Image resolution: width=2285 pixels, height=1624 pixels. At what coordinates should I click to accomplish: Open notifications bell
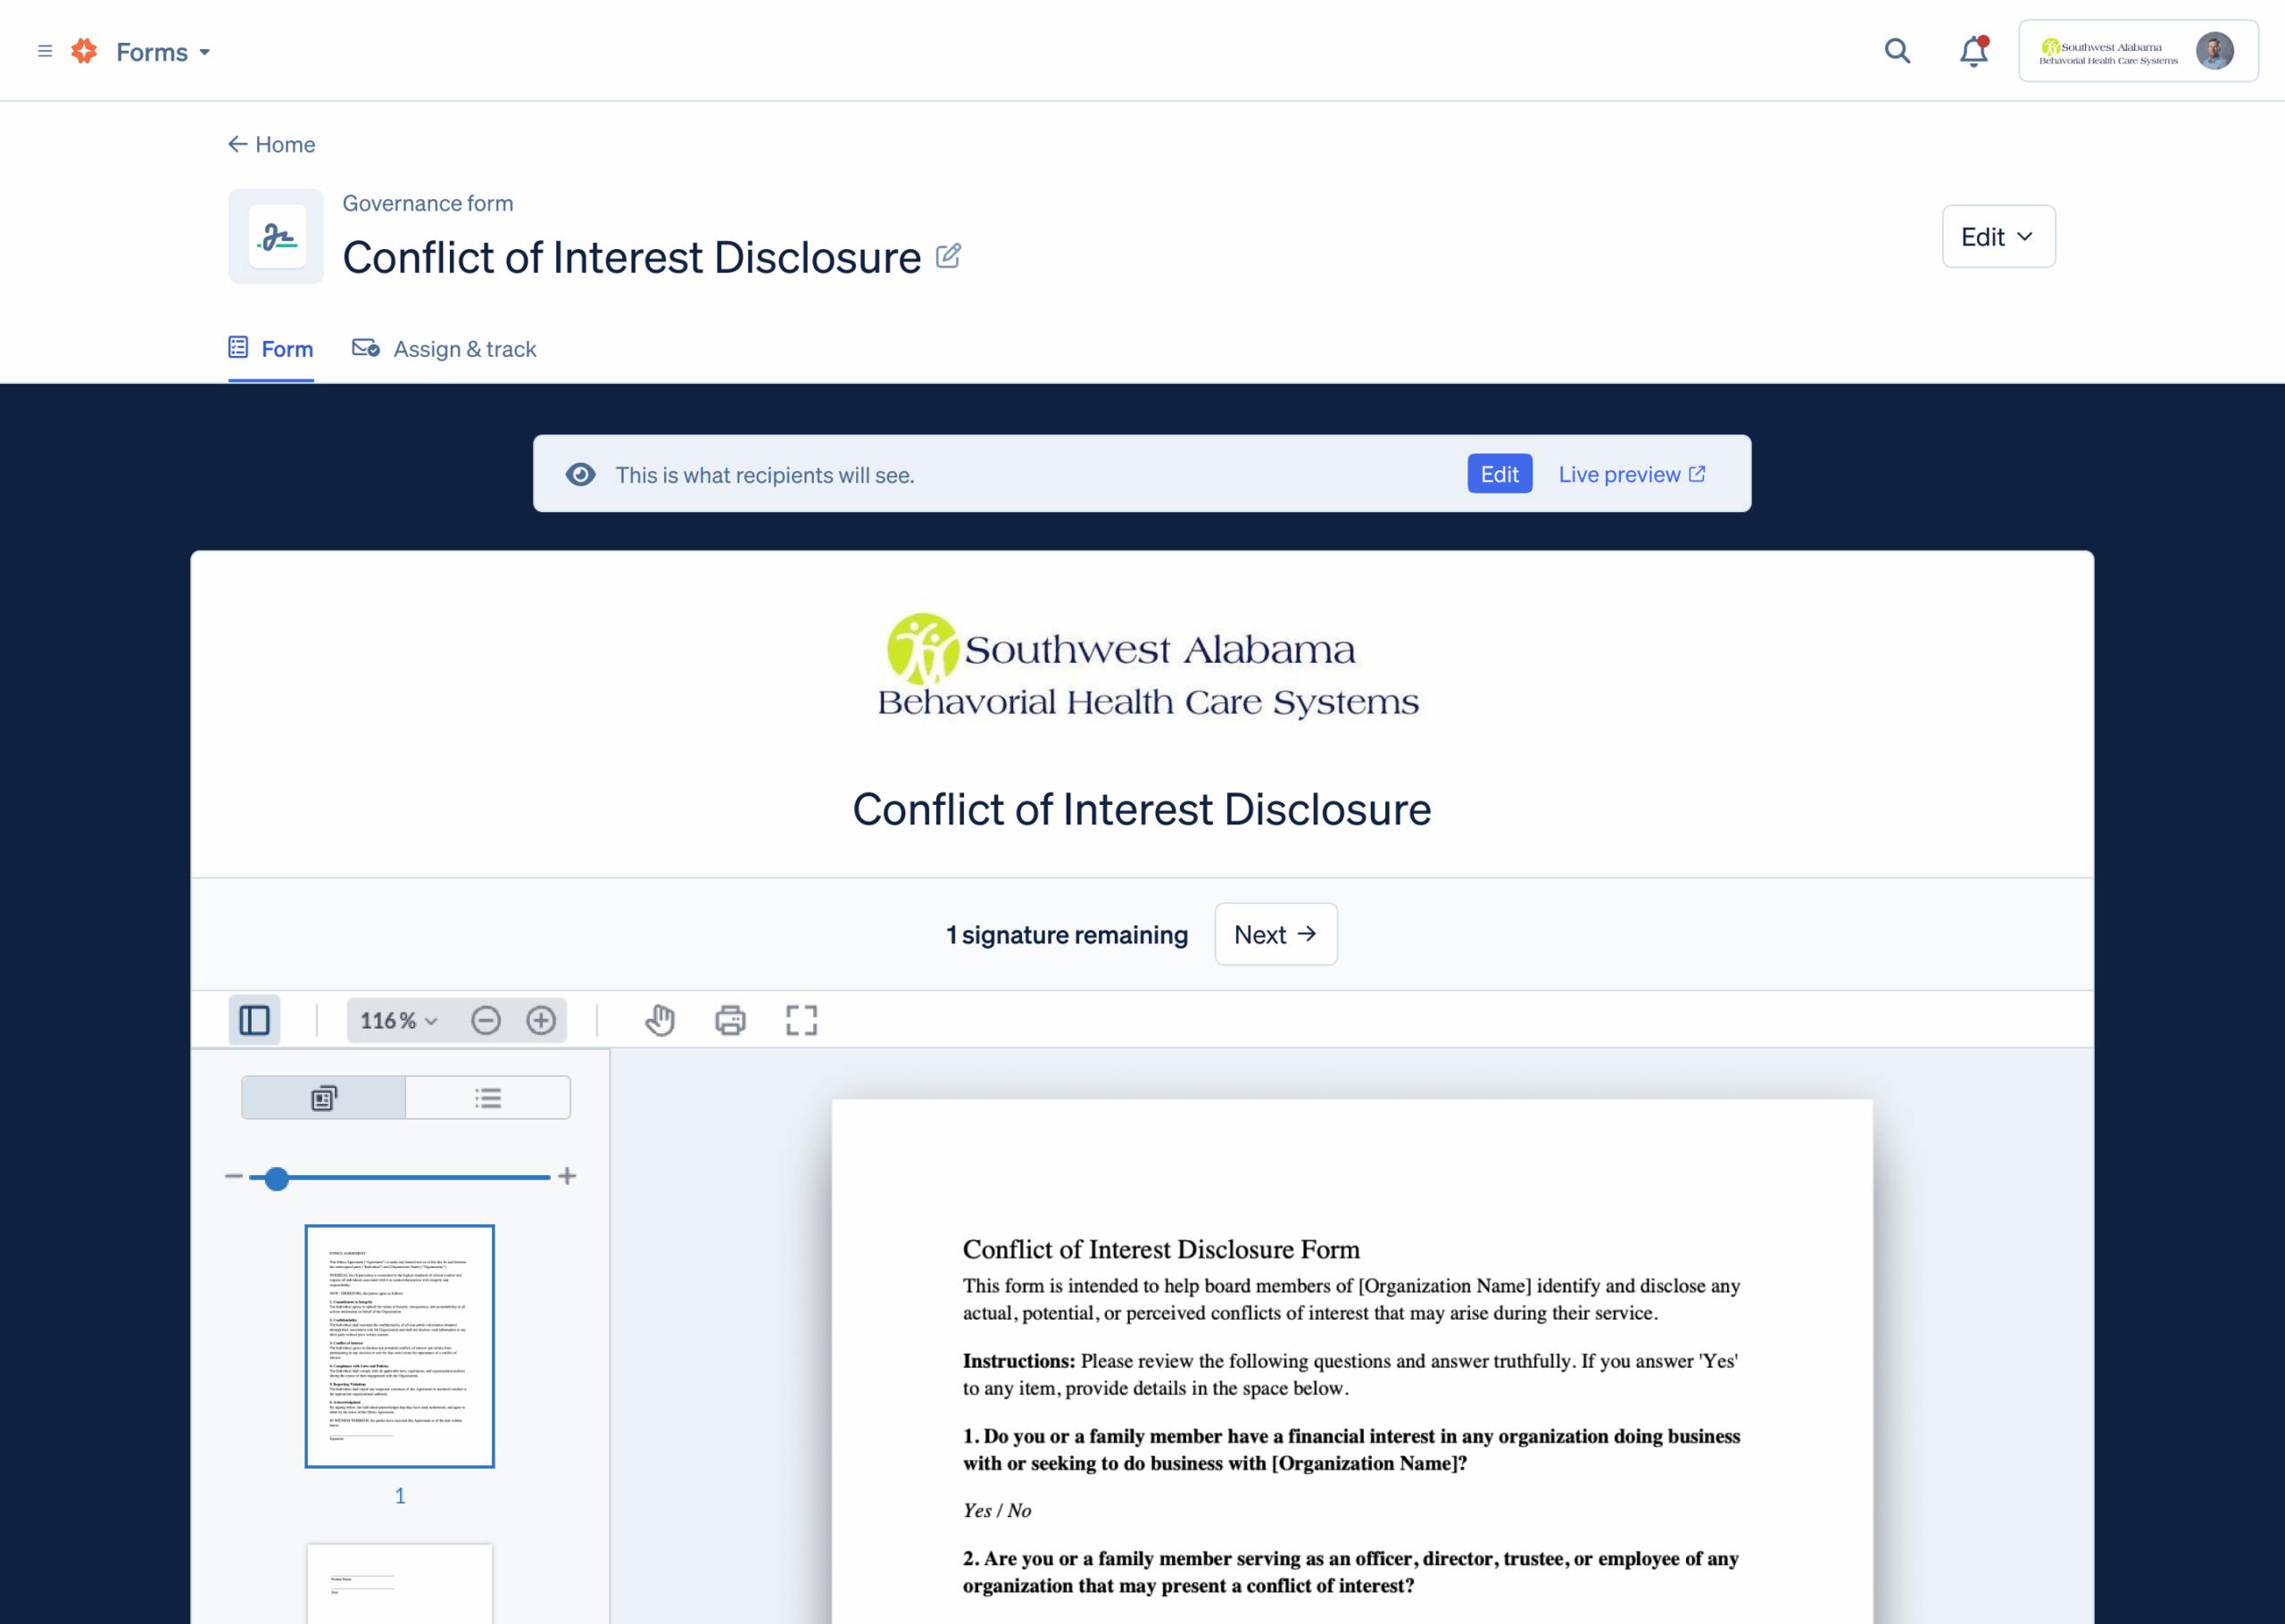point(1974,51)
